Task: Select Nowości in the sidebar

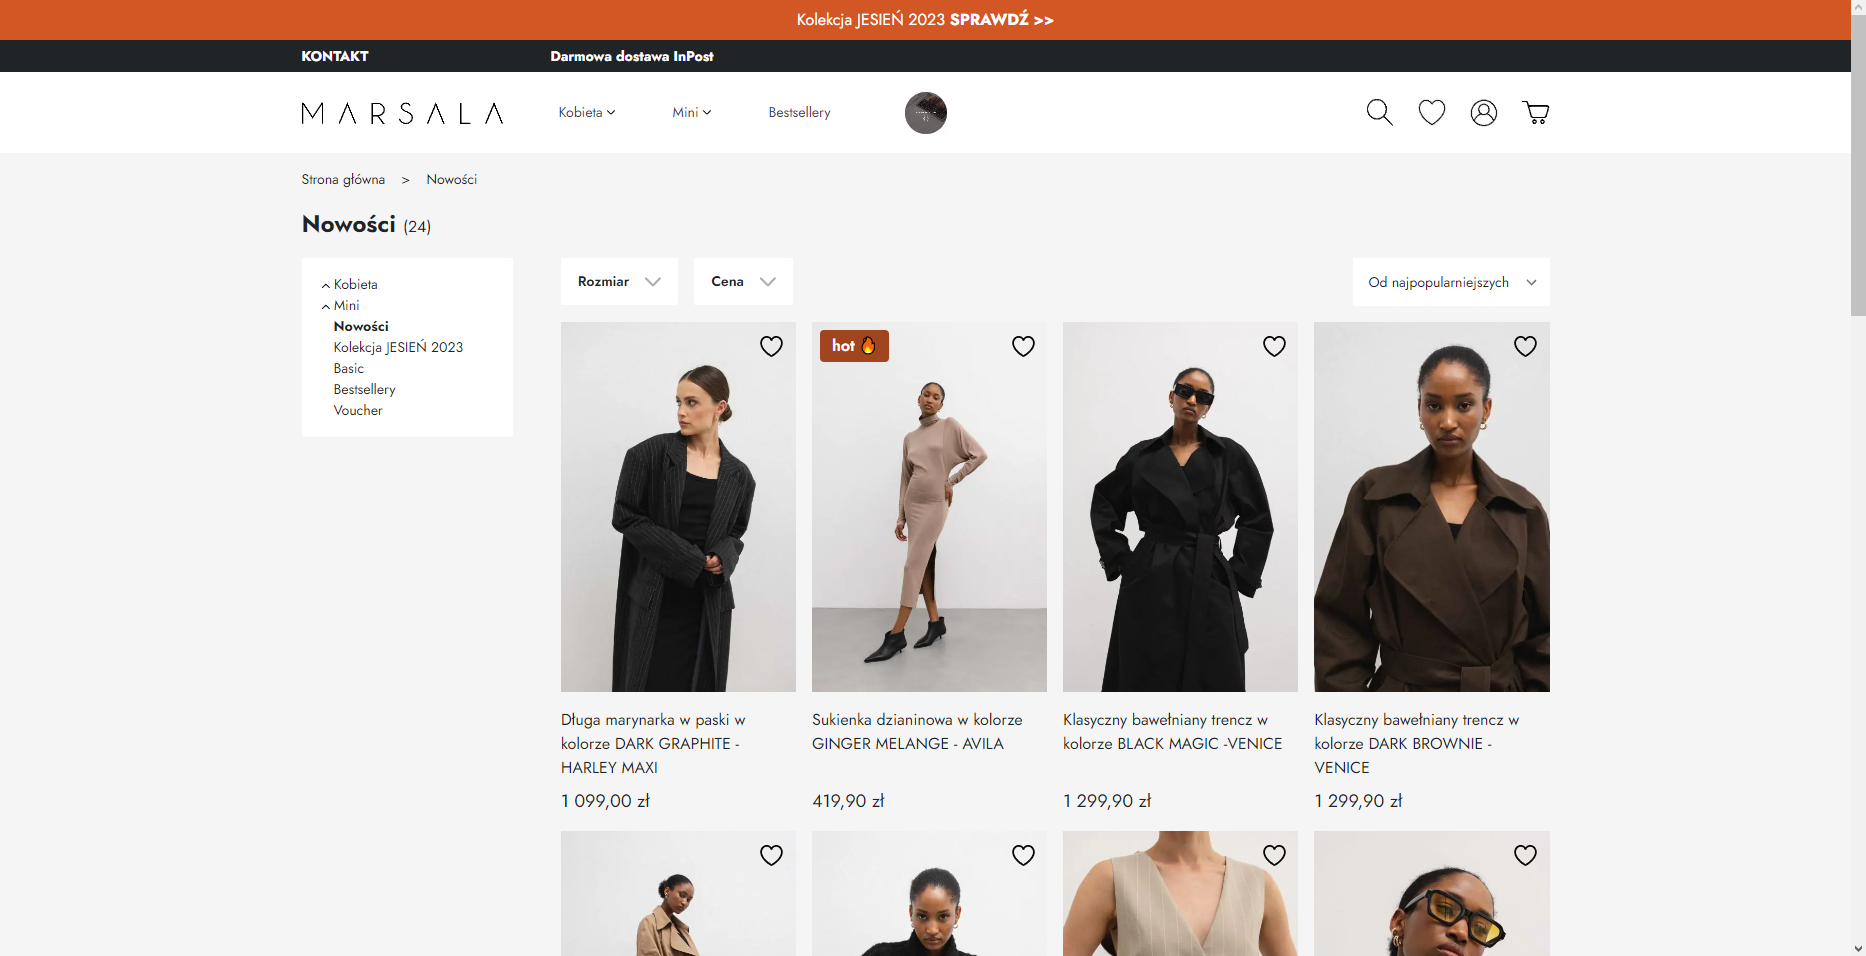Action: pos(361,326)
